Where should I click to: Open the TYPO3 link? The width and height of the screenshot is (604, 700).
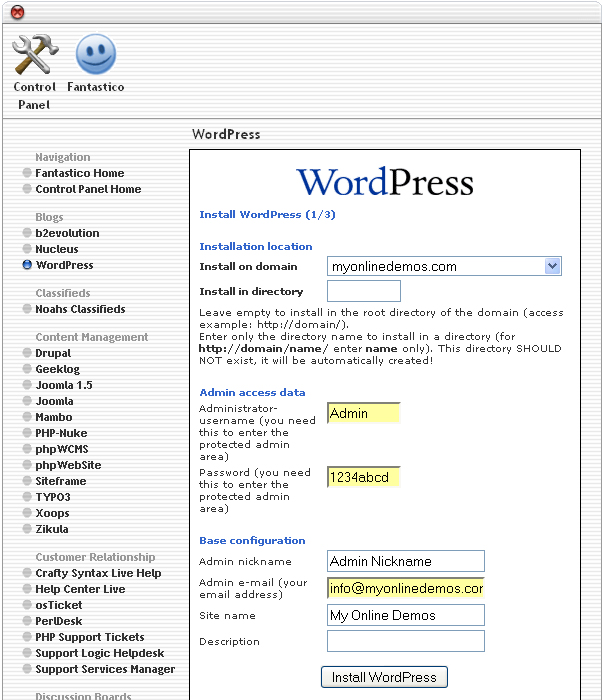(53, 497)
